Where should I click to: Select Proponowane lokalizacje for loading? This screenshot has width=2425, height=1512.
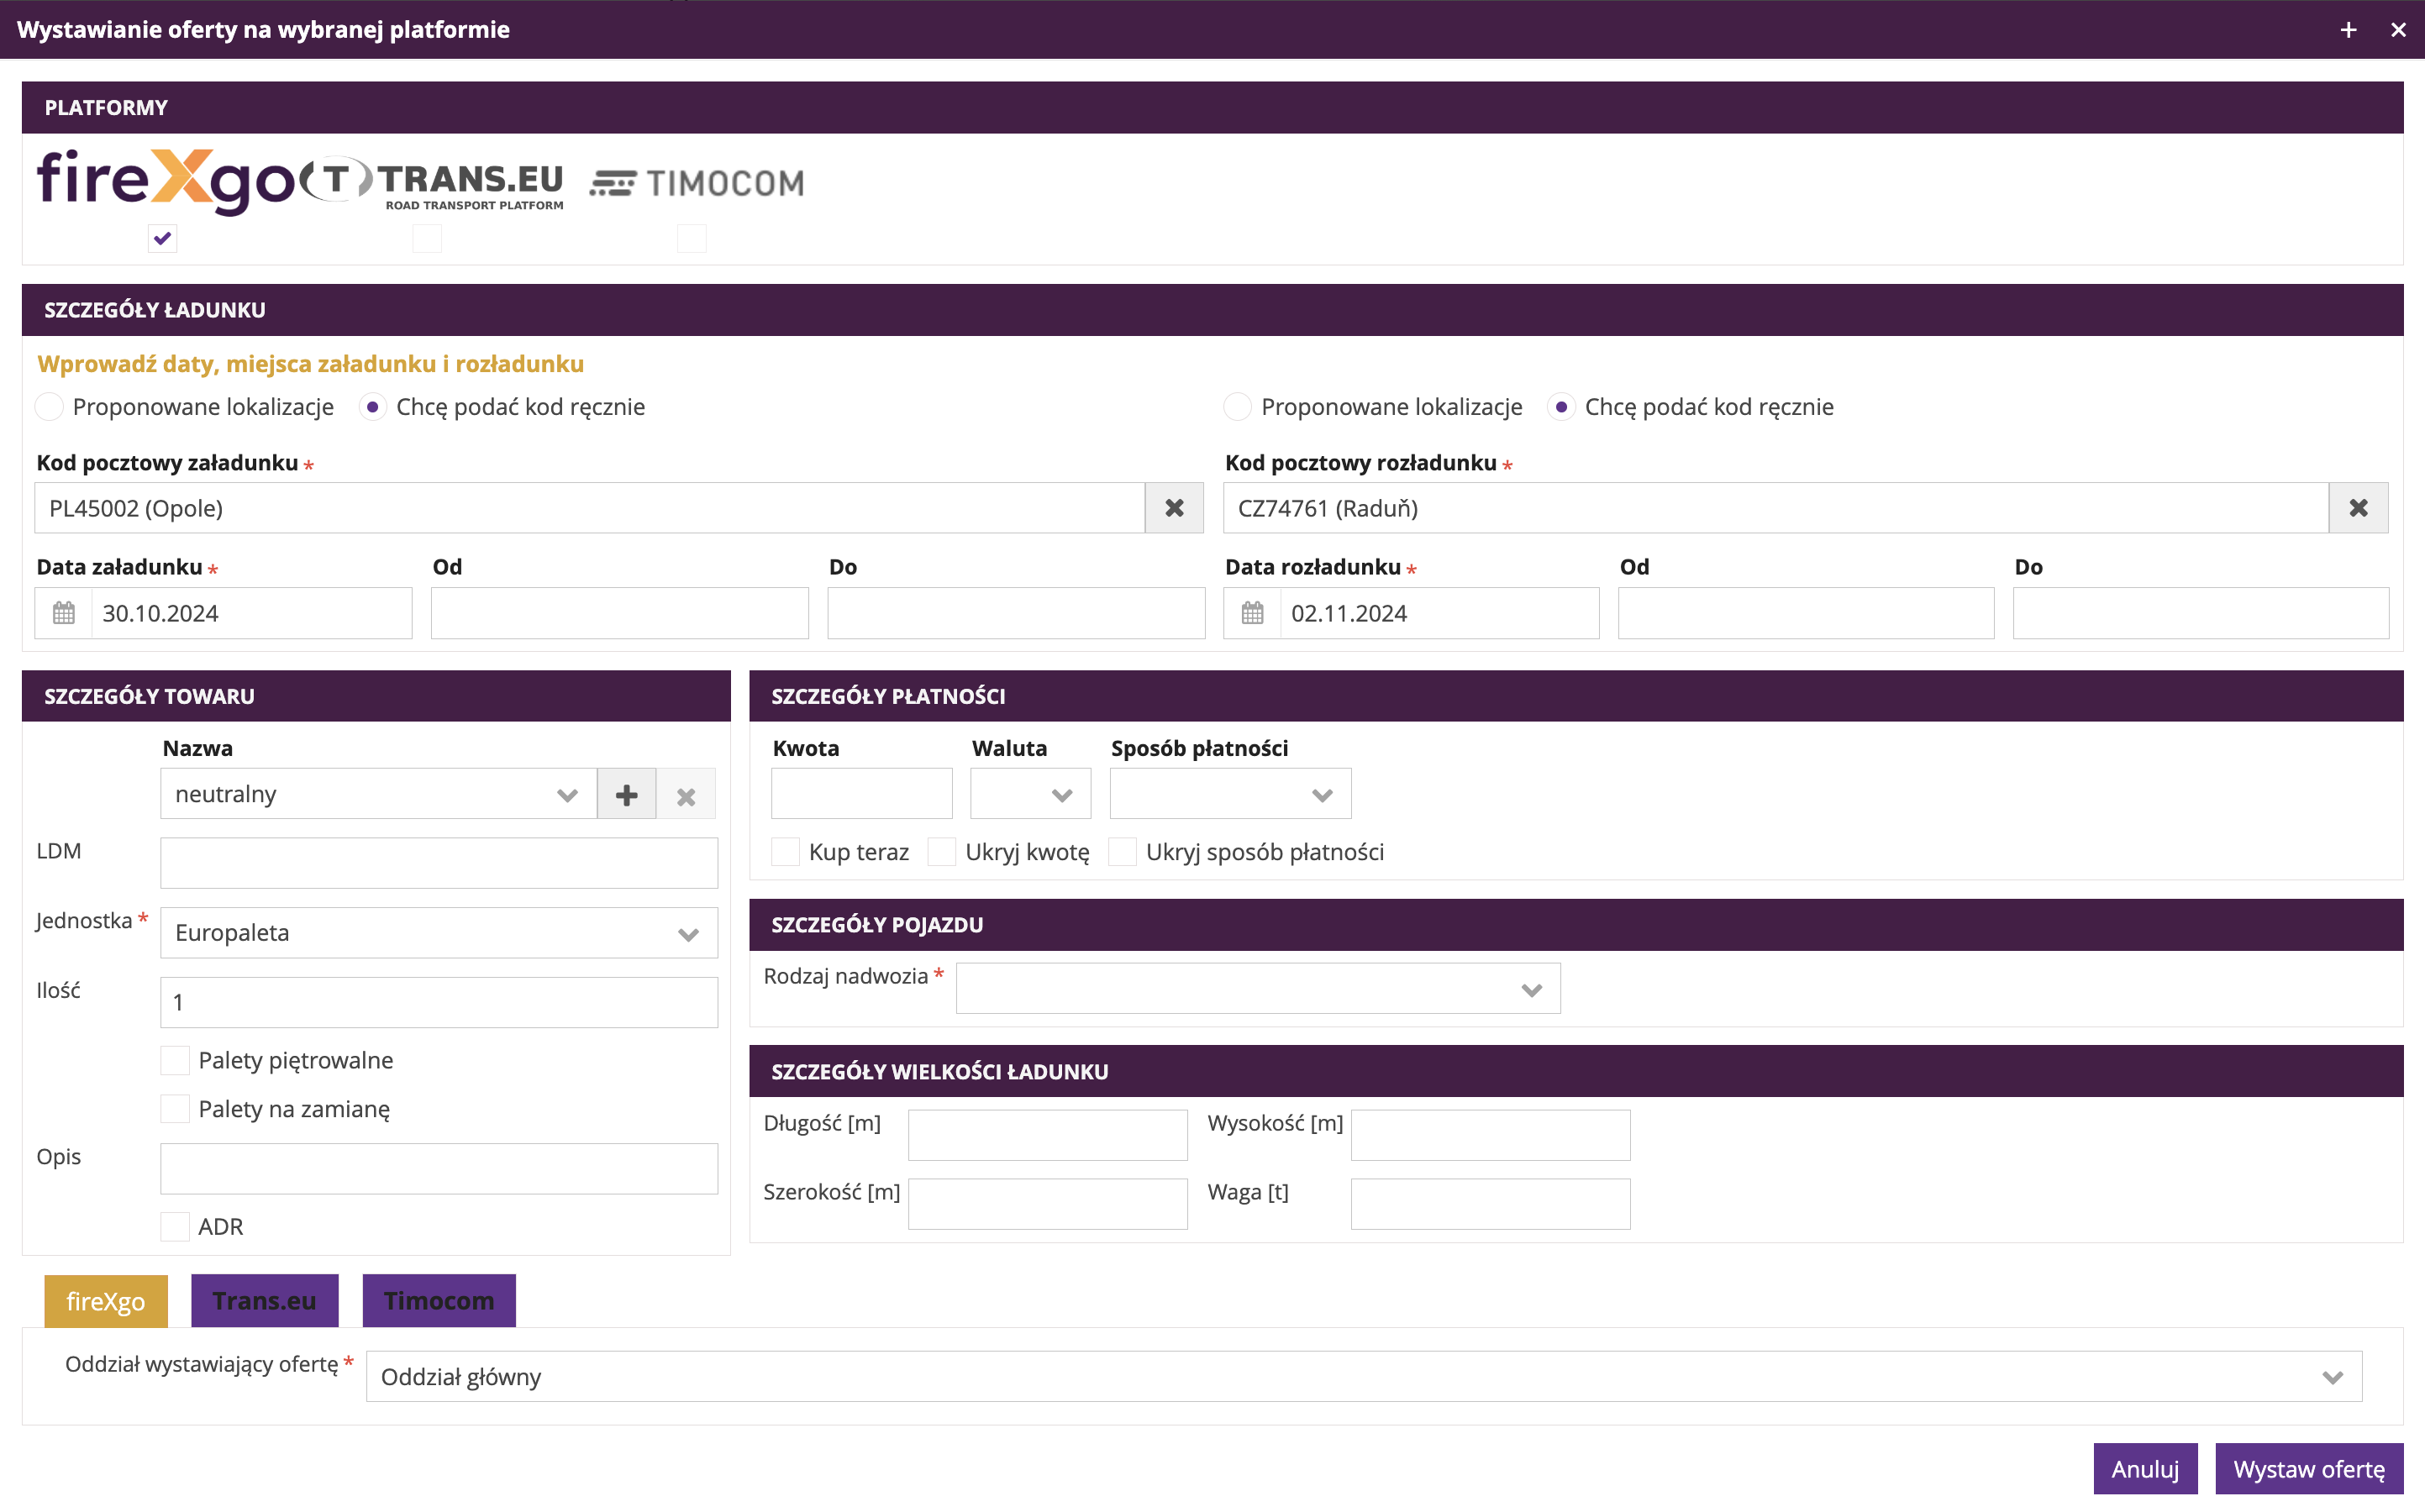click(x=49, y=407)
